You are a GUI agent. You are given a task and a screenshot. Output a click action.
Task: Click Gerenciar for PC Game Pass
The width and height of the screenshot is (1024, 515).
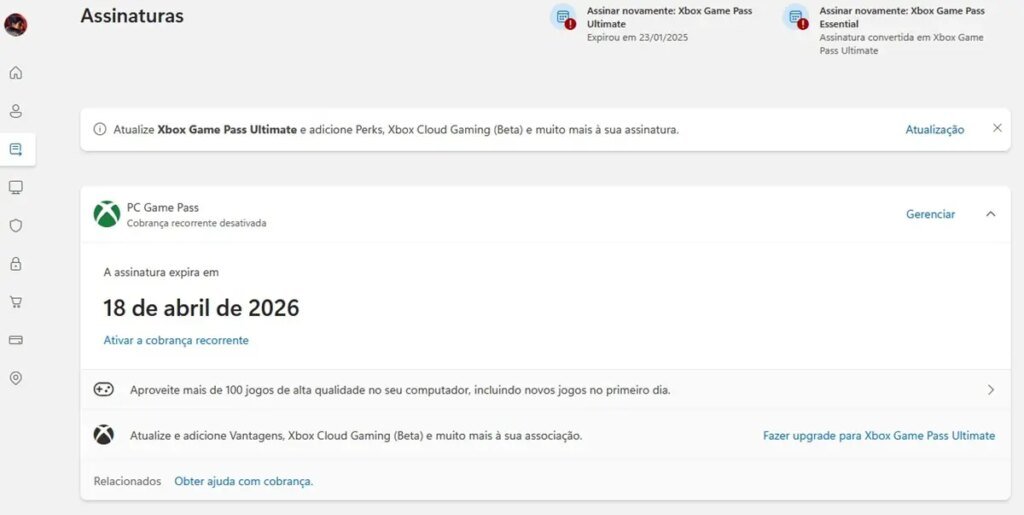pyautogui.click(x=930, y=214)
